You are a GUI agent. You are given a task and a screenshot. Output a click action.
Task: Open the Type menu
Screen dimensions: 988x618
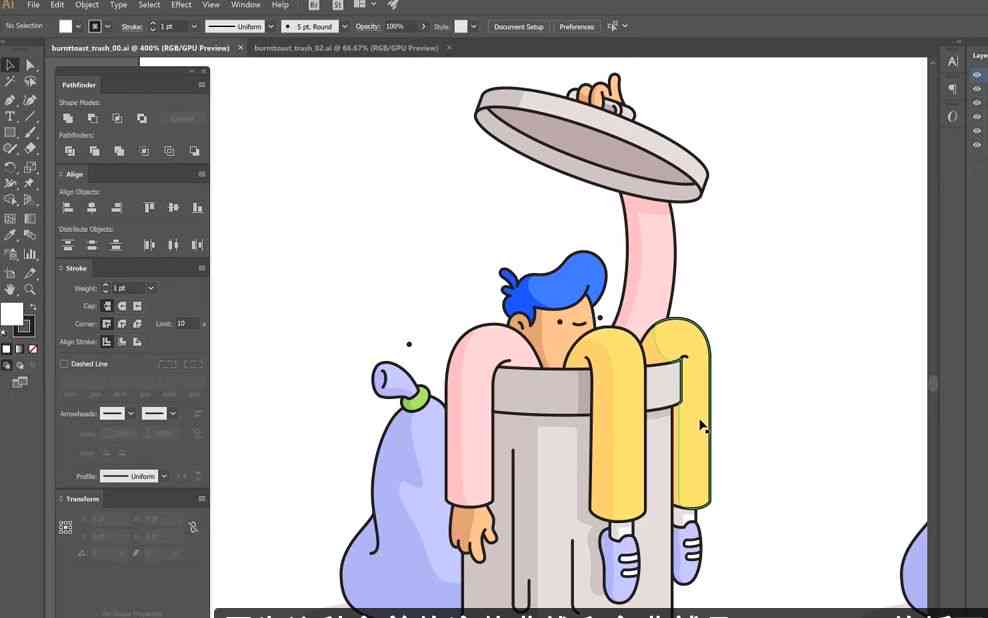point(118,4)
